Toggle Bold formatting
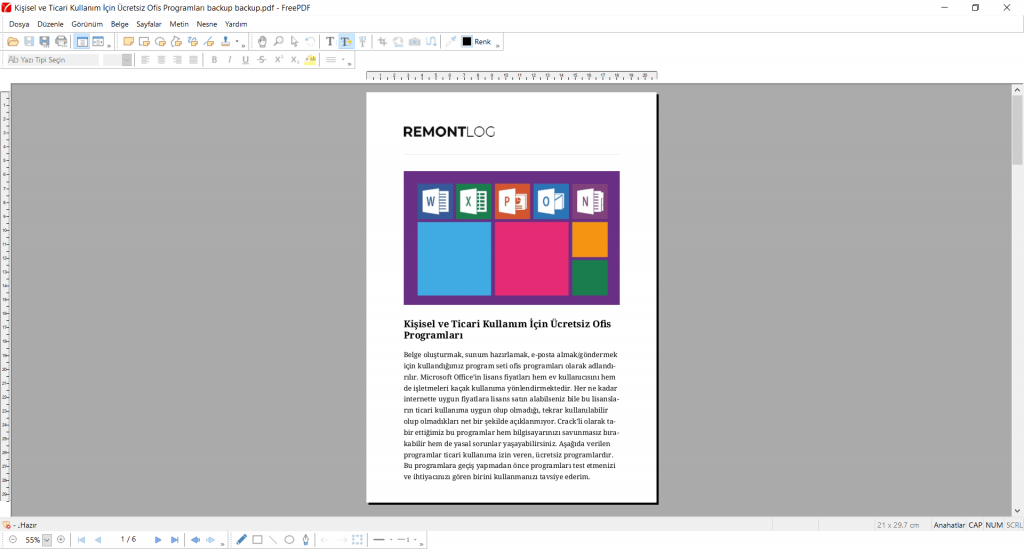1024x549 pixels. pos(214,60)
